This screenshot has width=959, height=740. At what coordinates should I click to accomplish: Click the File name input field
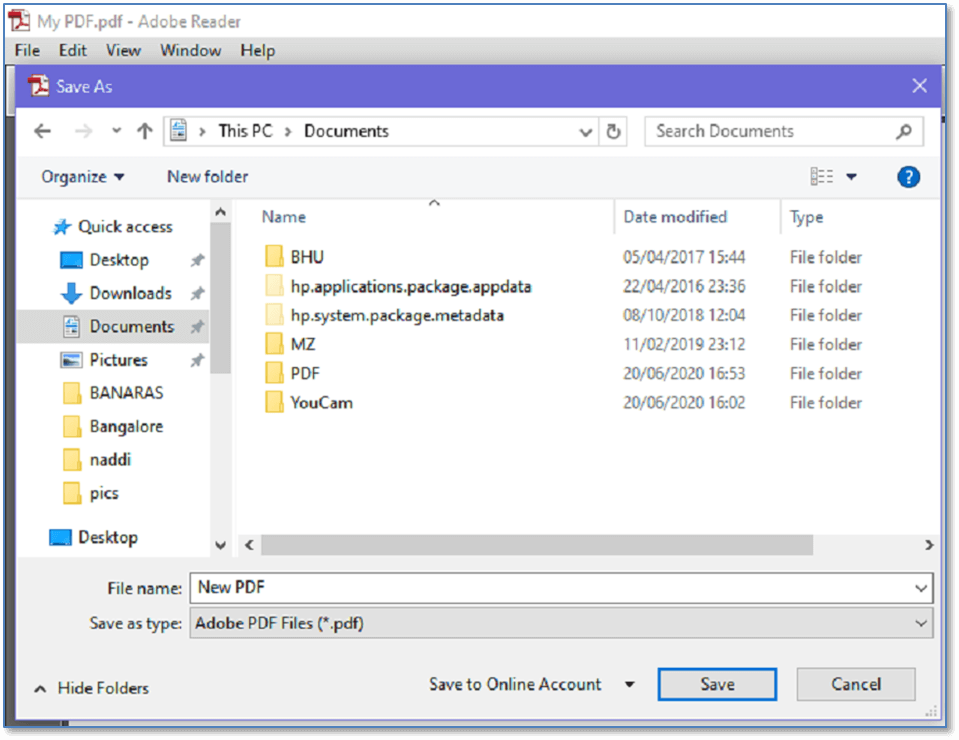[x=550, y=588]
